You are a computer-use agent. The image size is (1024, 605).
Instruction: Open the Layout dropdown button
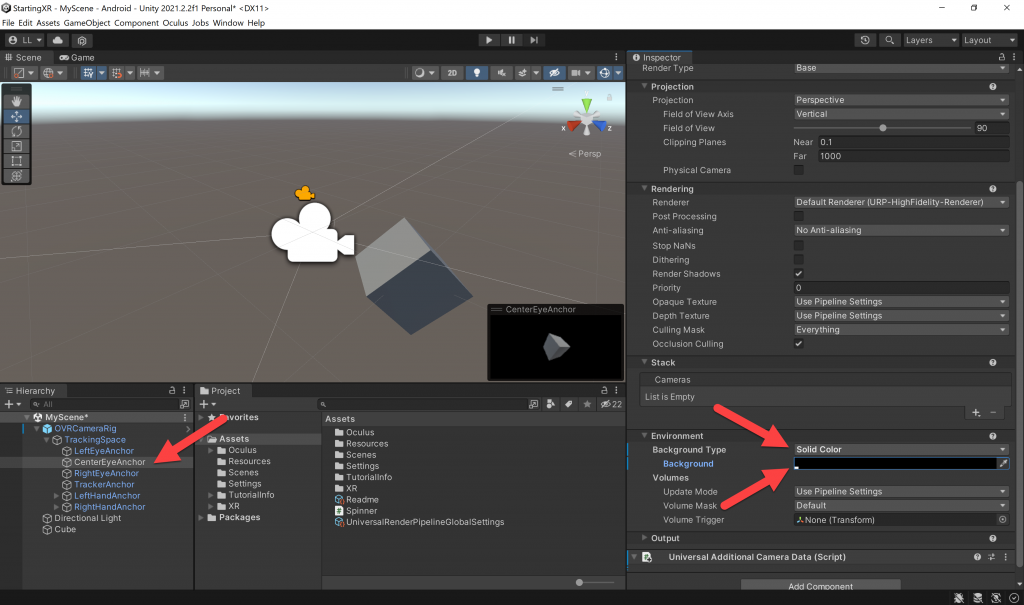point(989,40)
